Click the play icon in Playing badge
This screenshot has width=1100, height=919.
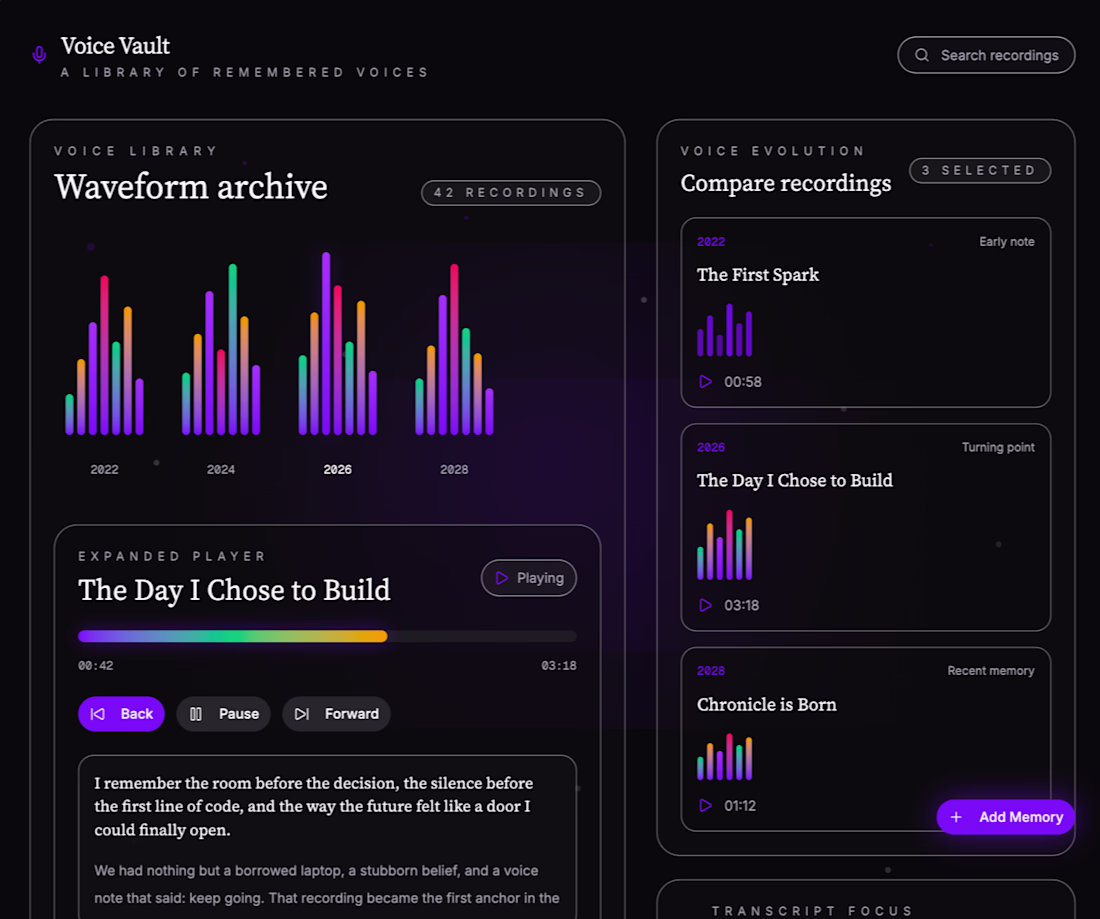click(502, 578)
